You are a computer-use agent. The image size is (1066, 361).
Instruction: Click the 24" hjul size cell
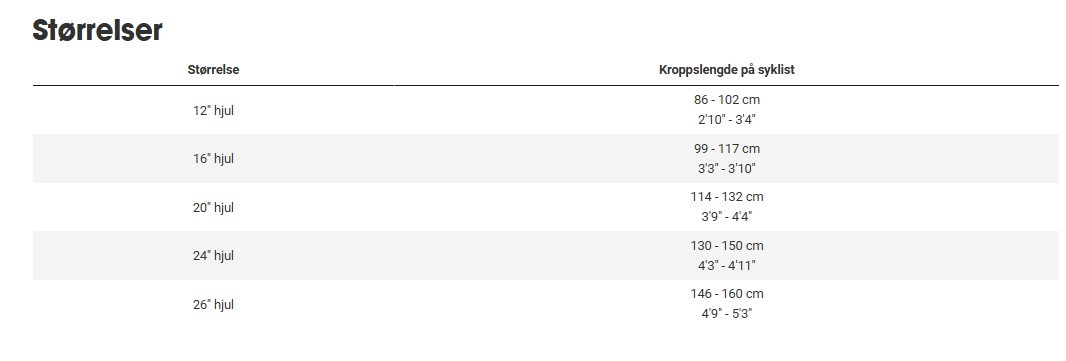[213, 256]
